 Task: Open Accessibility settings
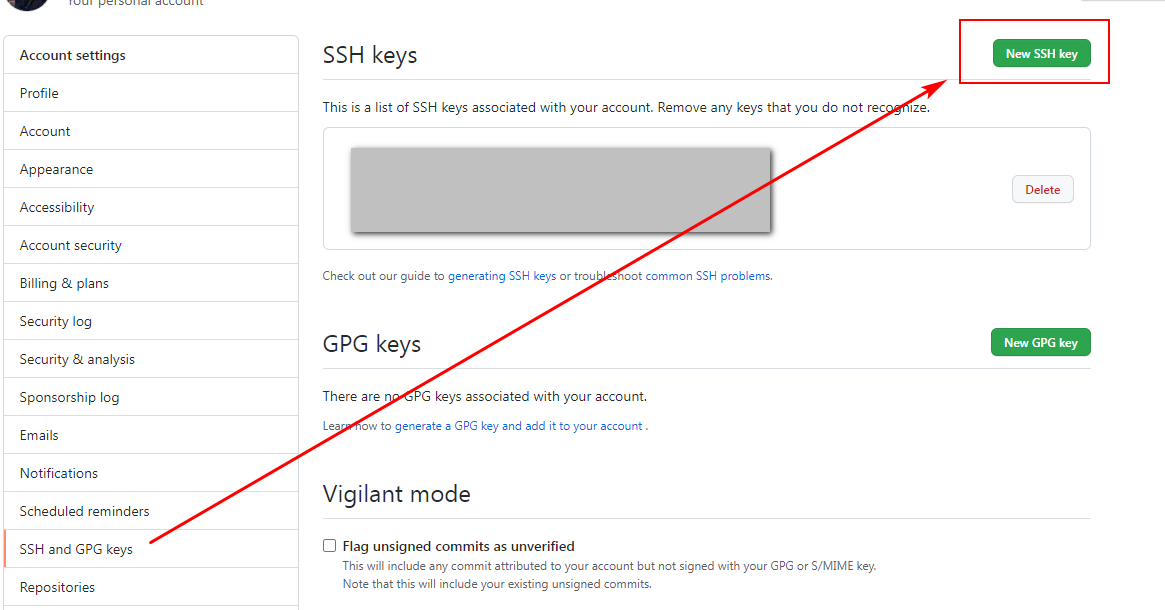151,207
